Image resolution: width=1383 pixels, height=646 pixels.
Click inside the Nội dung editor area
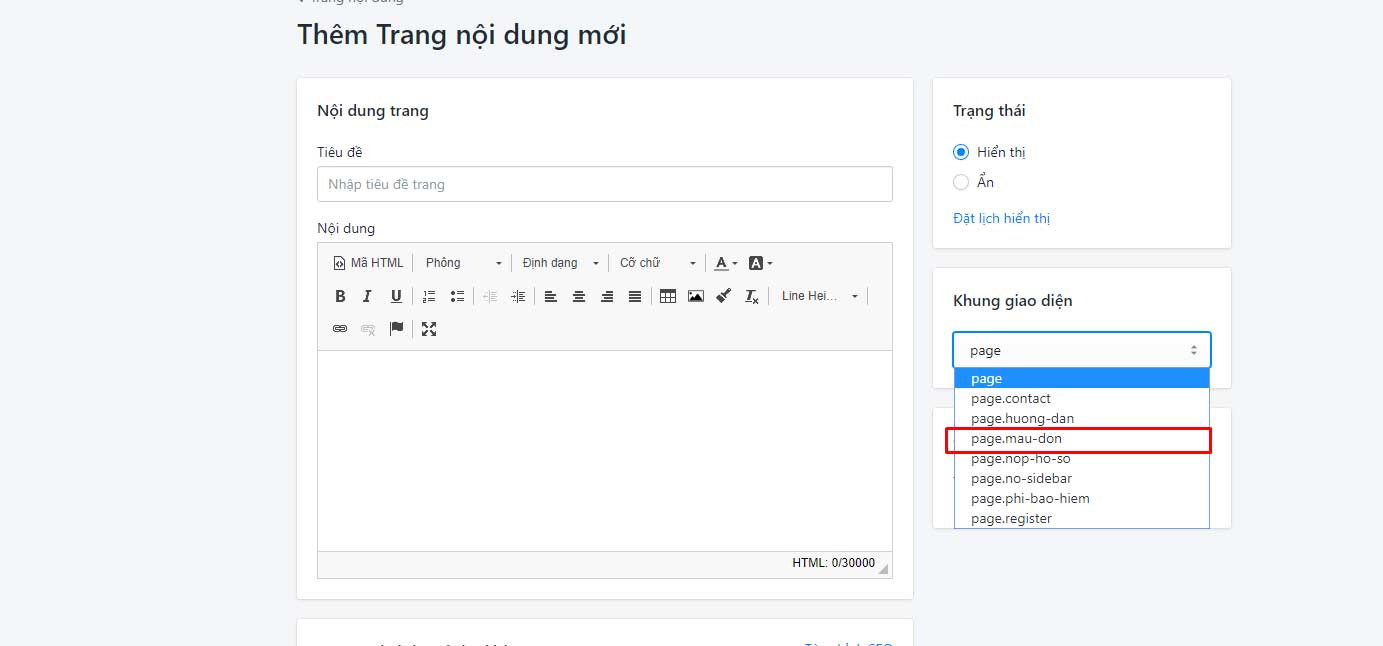(x=605, y=450)
